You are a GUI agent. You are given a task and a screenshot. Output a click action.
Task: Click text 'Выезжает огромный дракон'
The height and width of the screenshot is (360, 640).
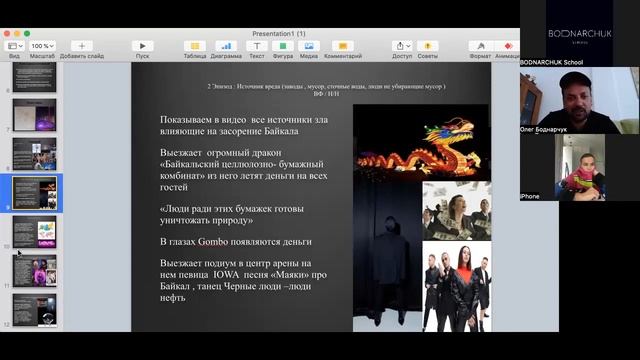pos(221,153)
